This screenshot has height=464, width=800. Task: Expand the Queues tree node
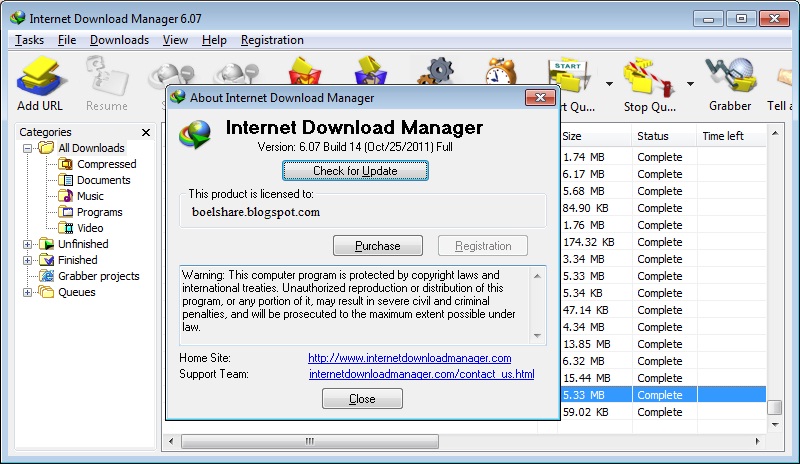click(28, 292)
